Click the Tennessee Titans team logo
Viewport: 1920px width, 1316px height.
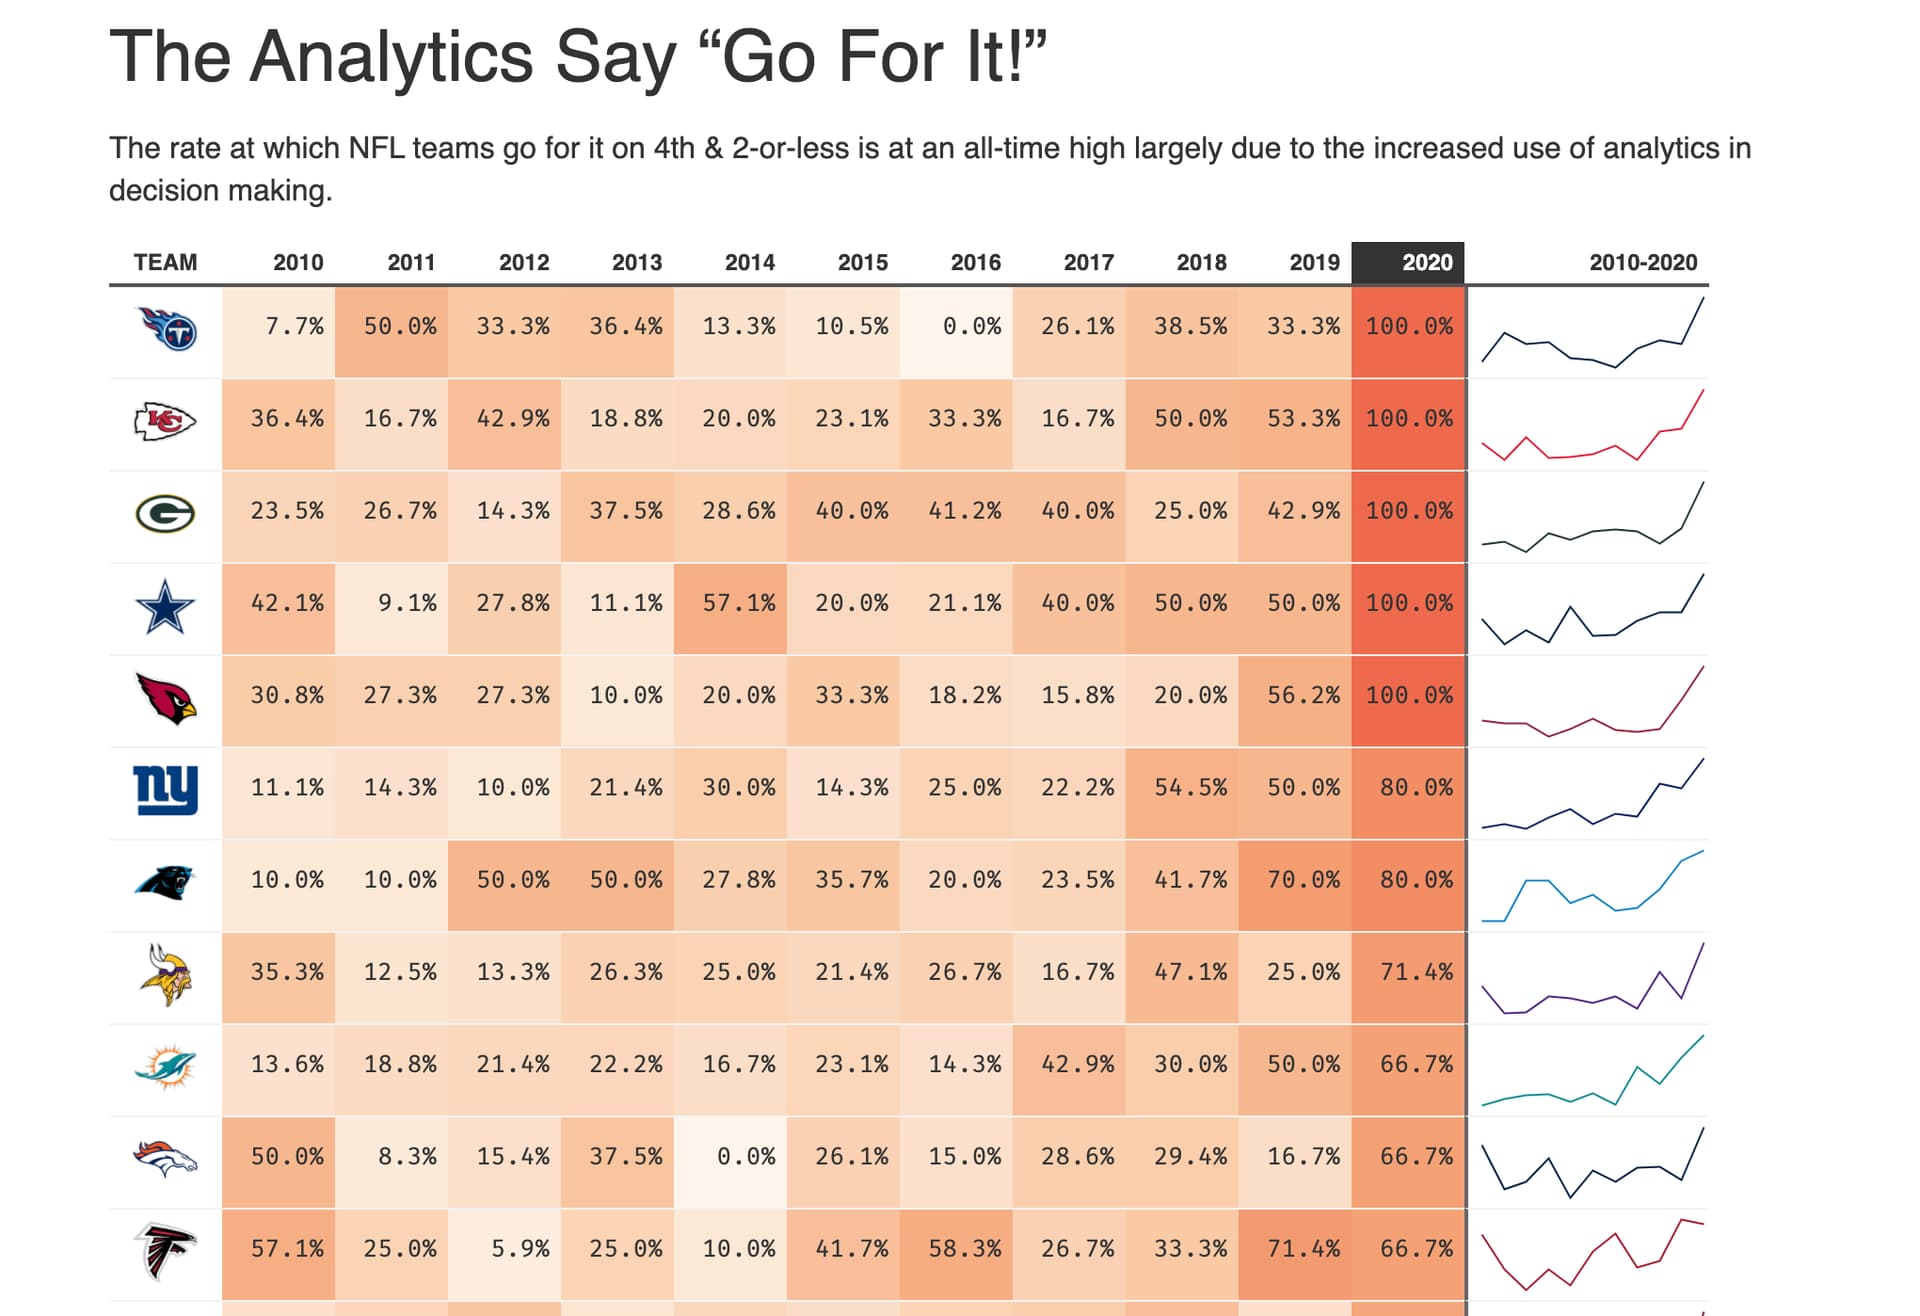pyautogui.click(x=166, y=329)
